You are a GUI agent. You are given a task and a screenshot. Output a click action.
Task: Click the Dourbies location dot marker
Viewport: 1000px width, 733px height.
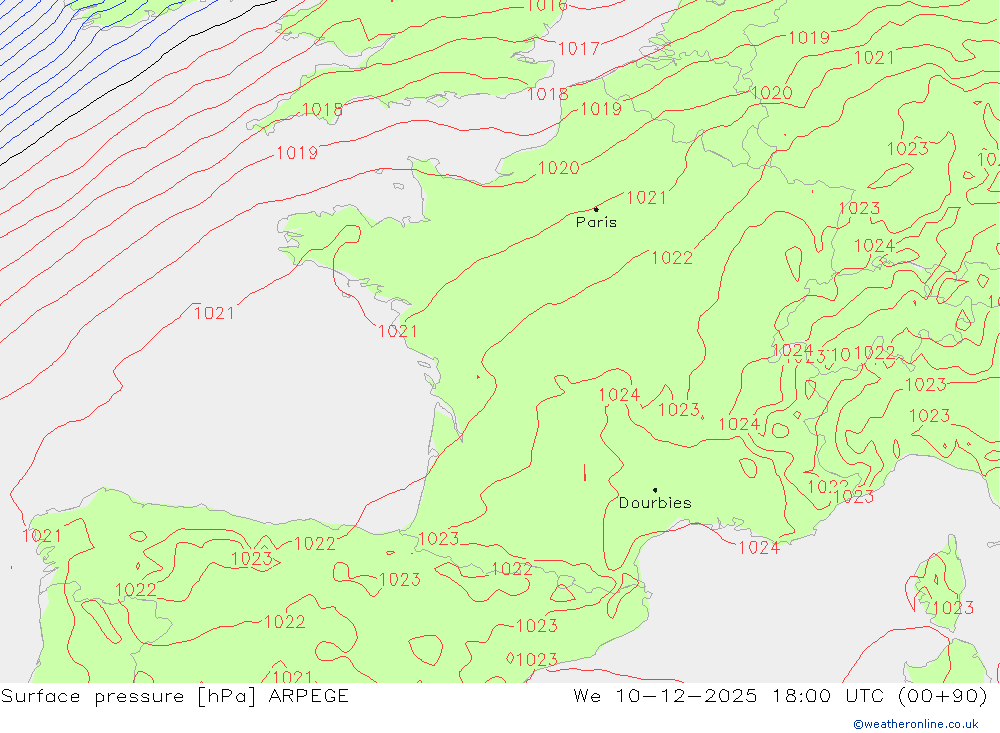[655, 490]
